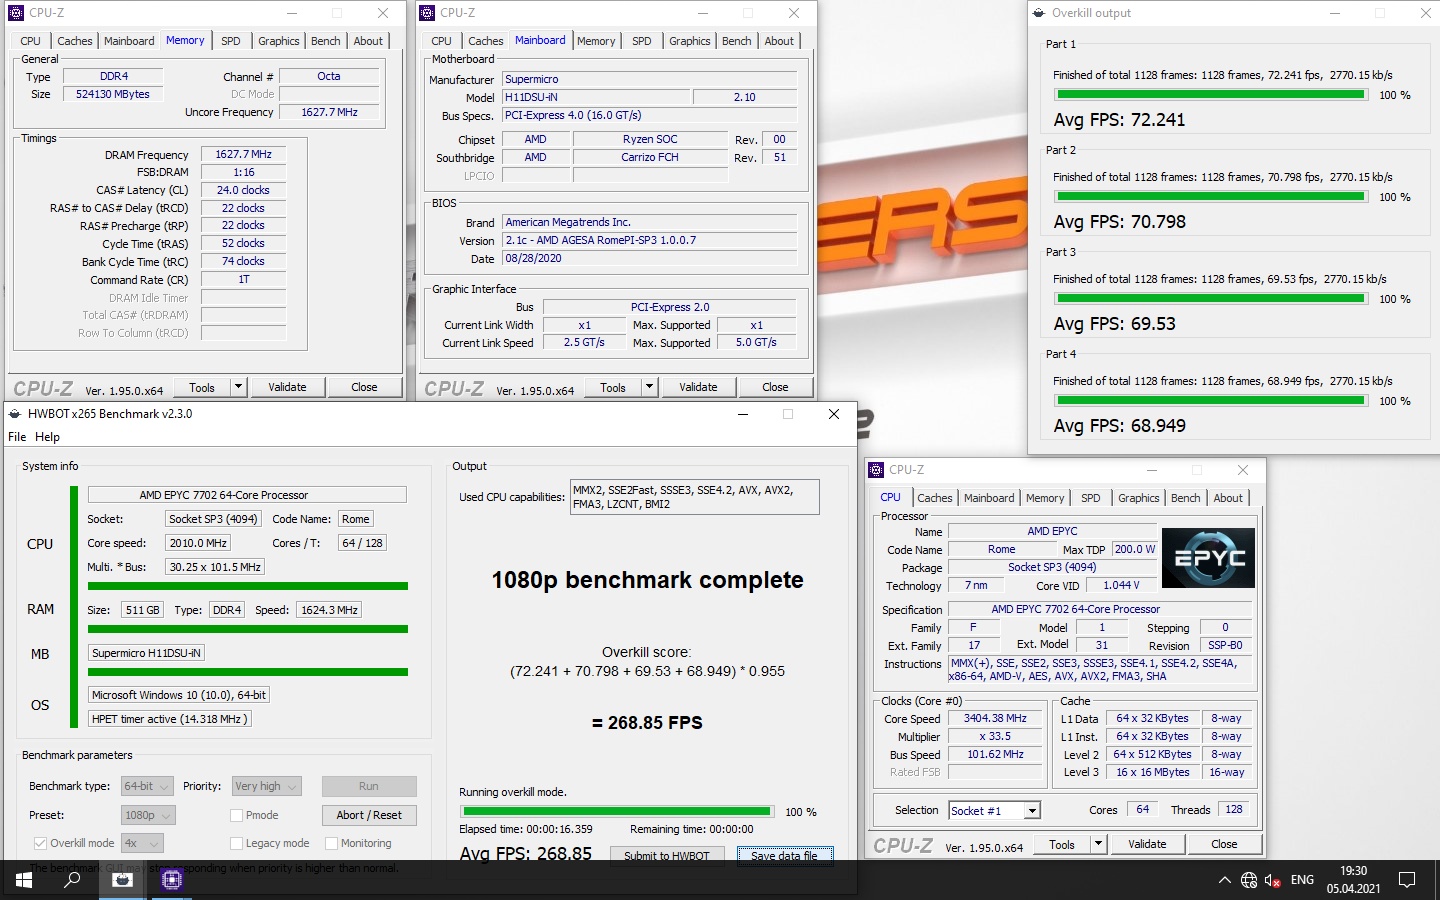
Task: Click the Core Speed 3404.38 MHz value
Action: pyautogui.click(x=995, y=719)
